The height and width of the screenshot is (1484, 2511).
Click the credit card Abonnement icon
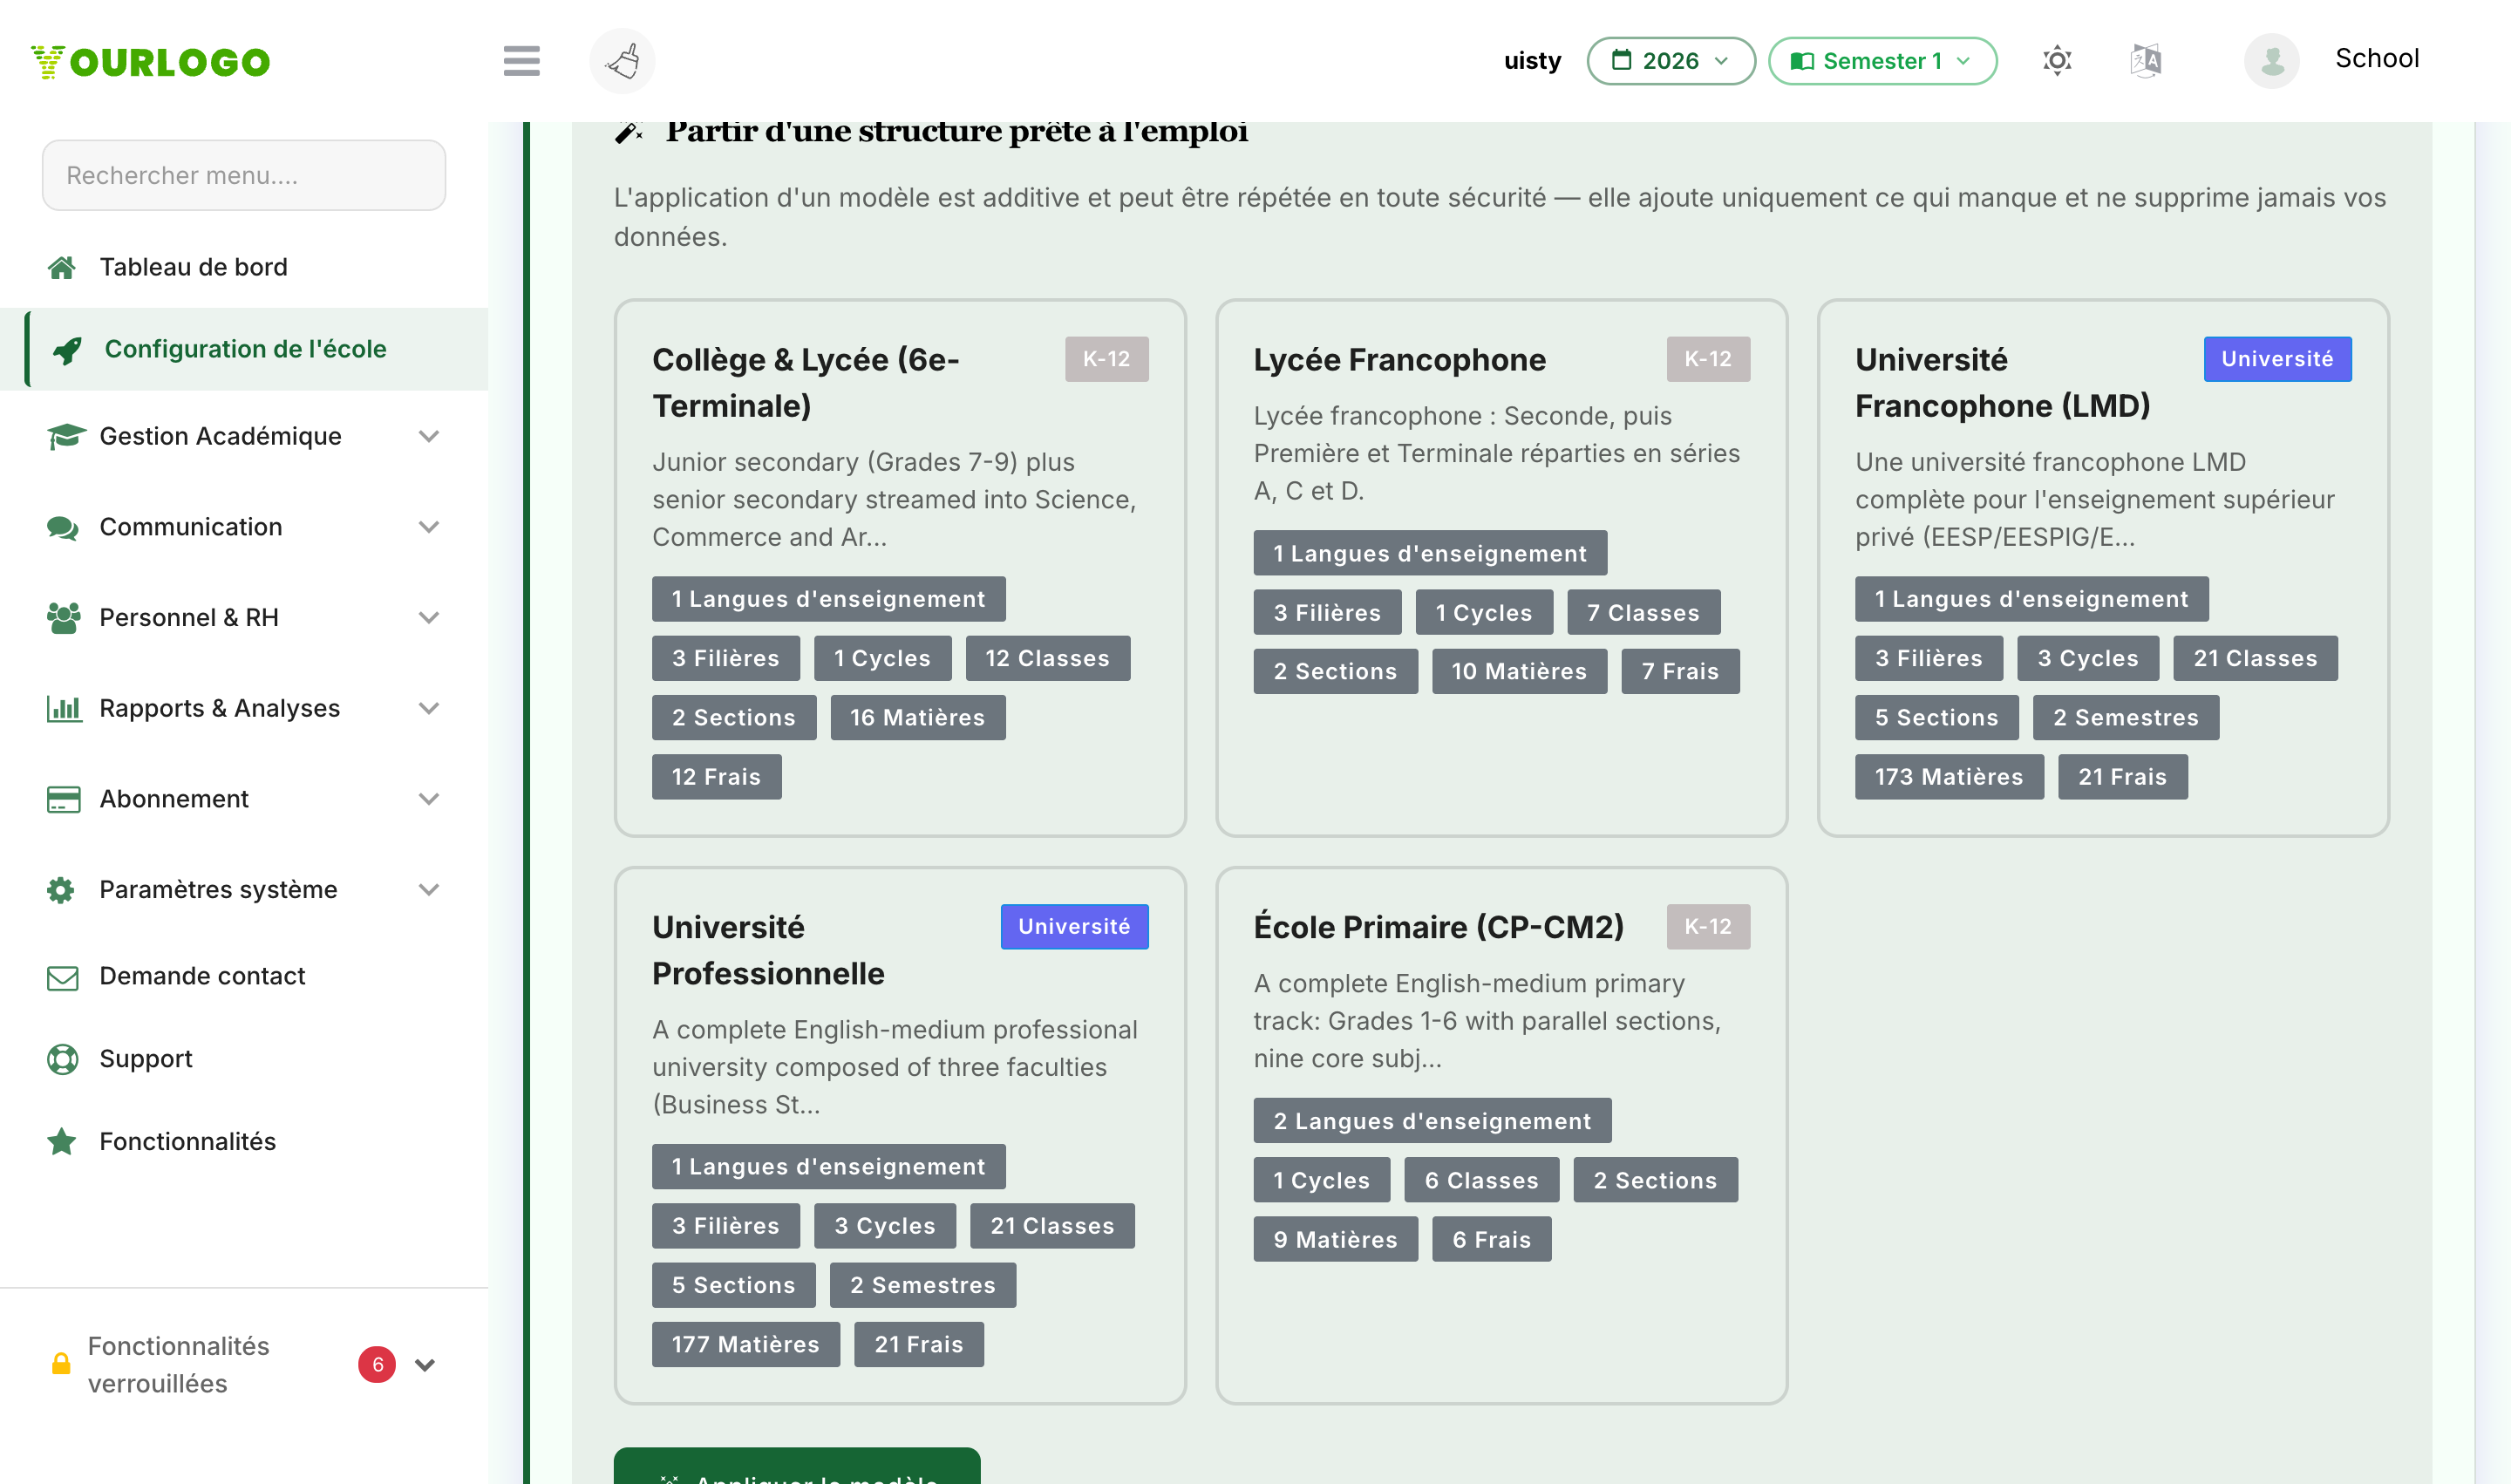[x=63, y=799]
